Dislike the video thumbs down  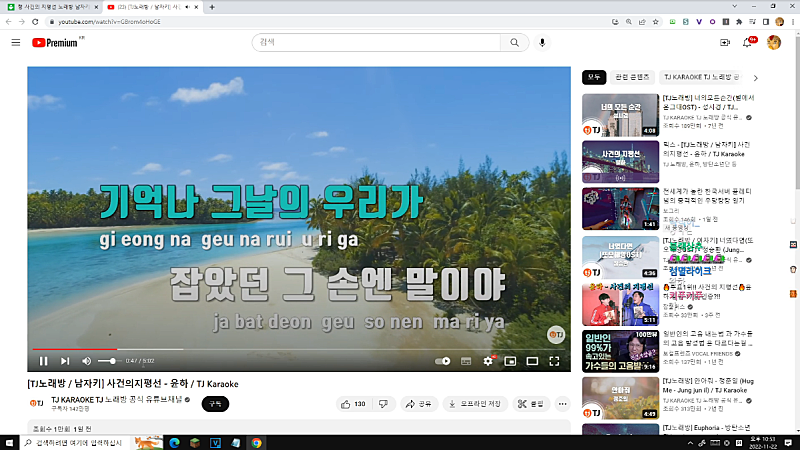coord(383,404)
